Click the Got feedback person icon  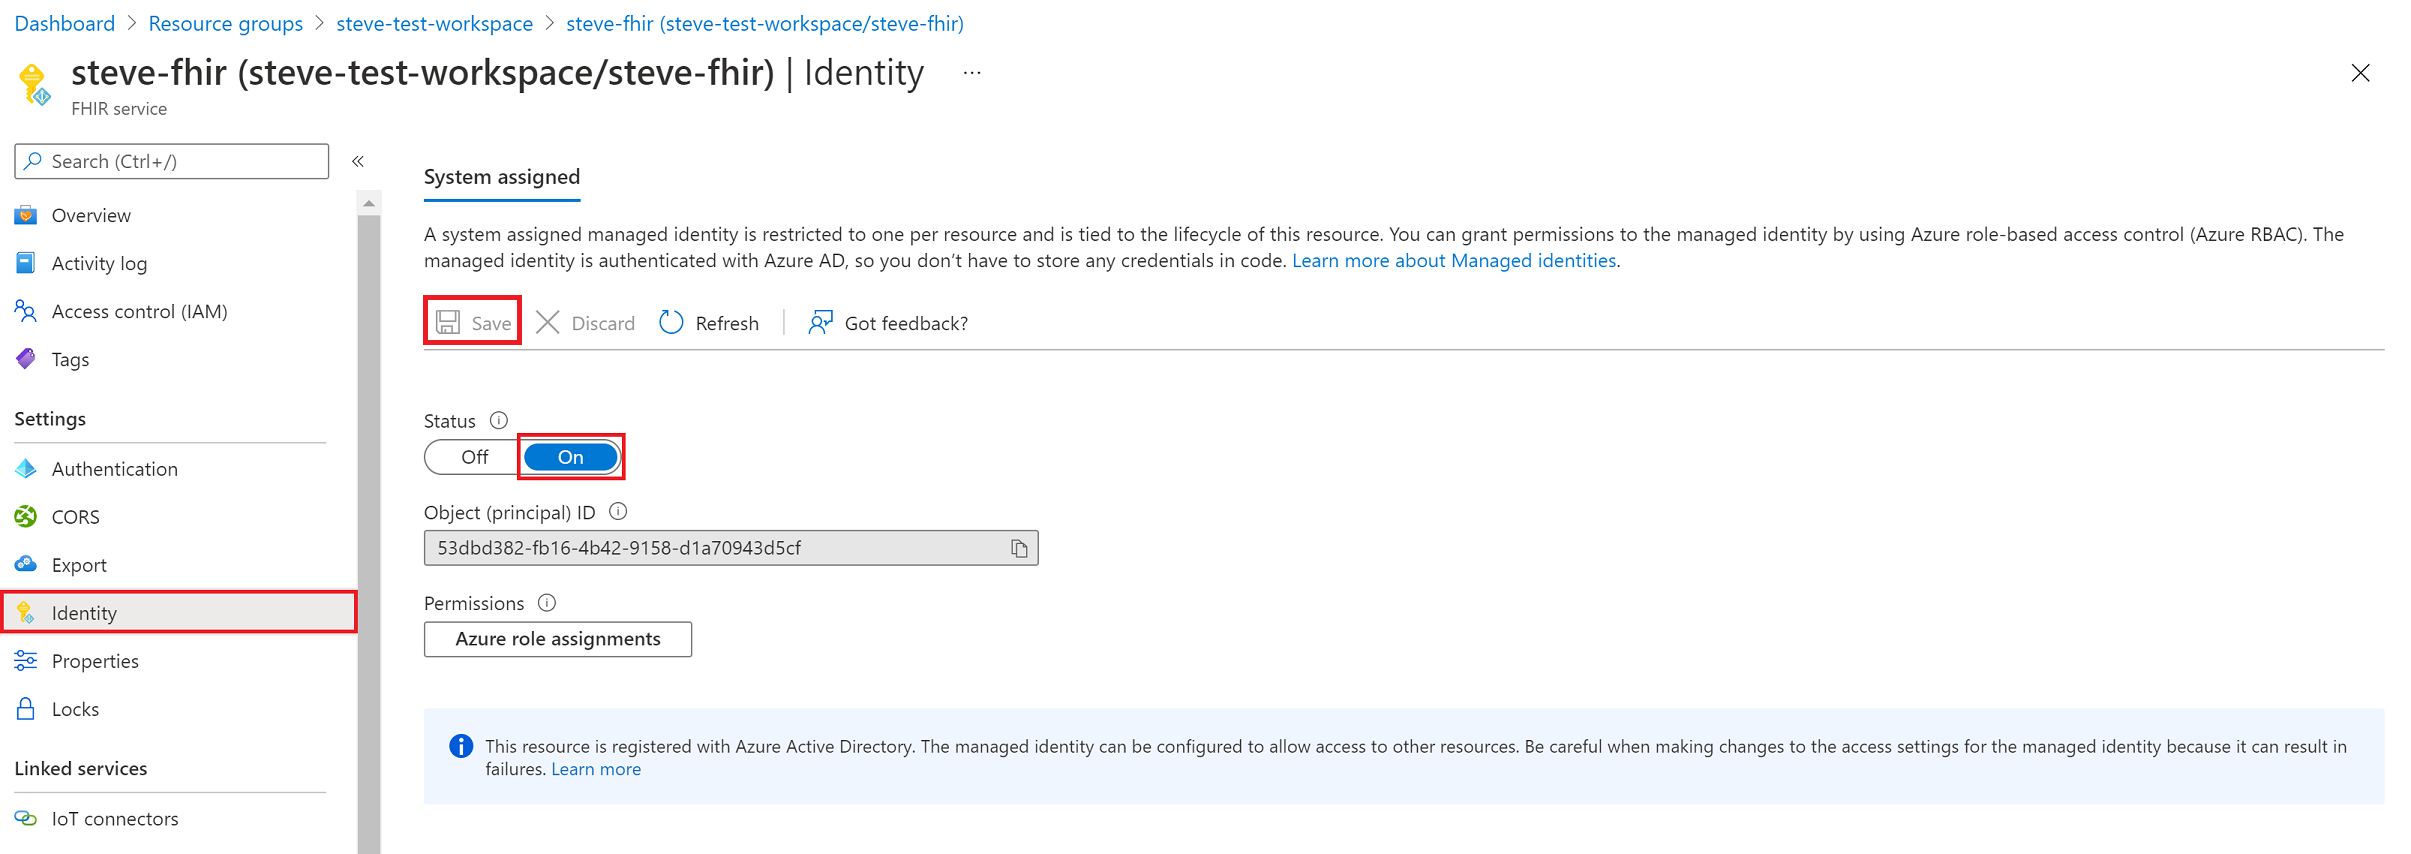click(x=820, y=322)
